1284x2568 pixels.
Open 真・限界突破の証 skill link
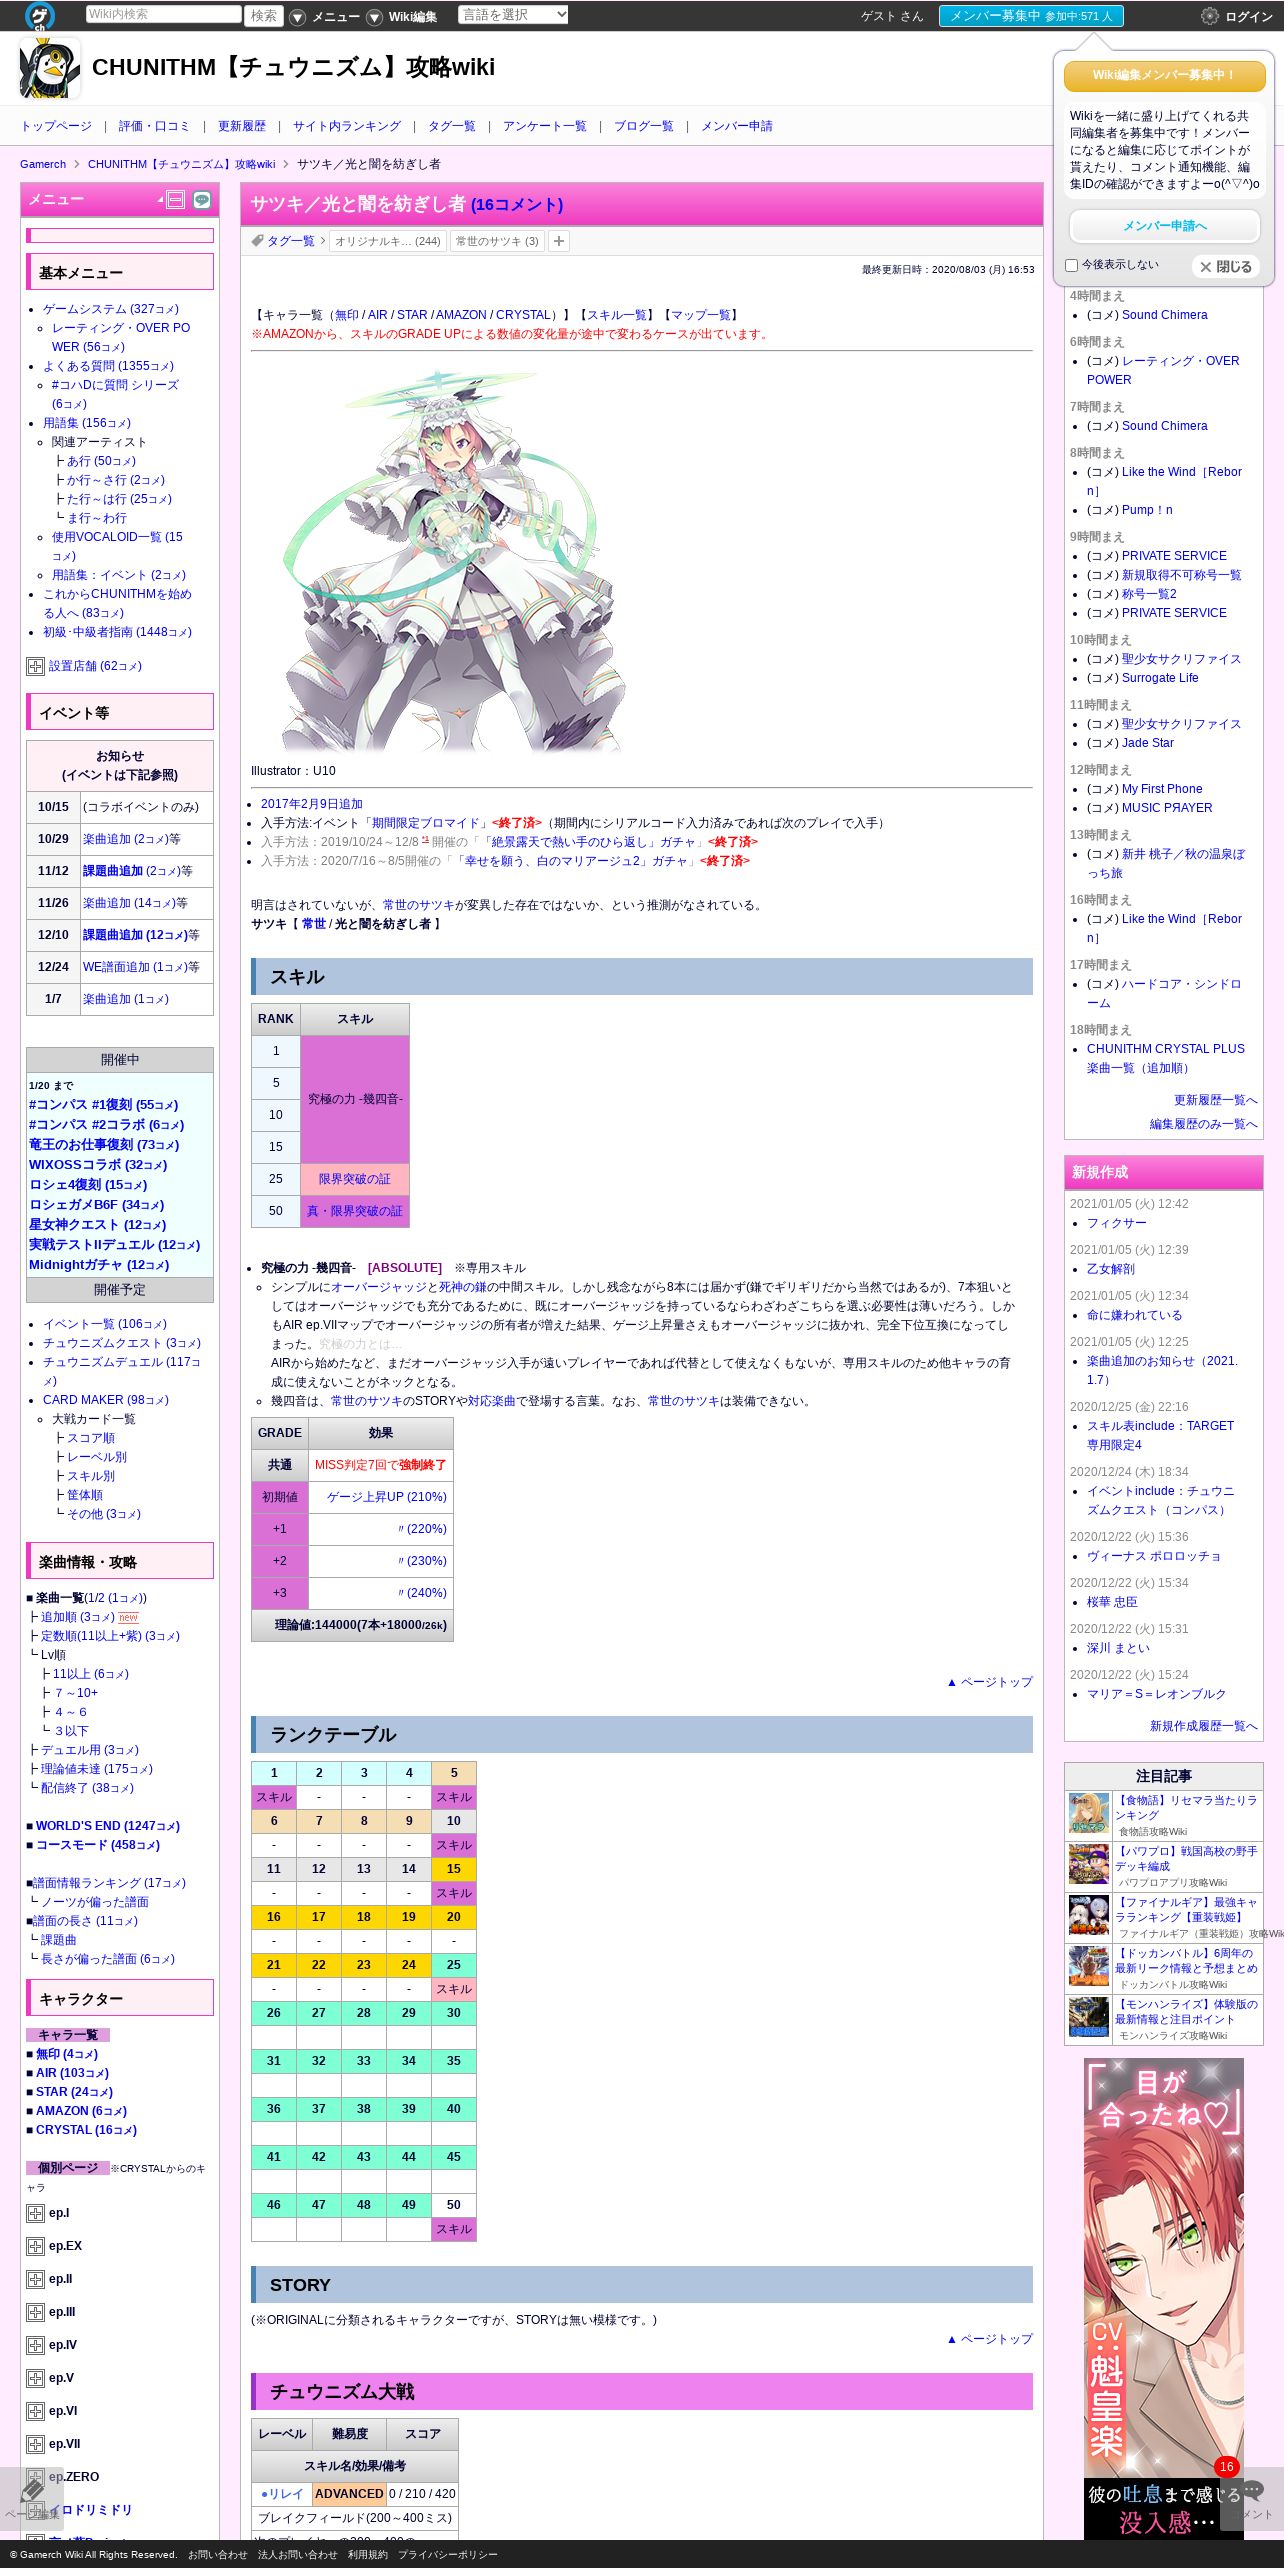(x=355, y=1211)
